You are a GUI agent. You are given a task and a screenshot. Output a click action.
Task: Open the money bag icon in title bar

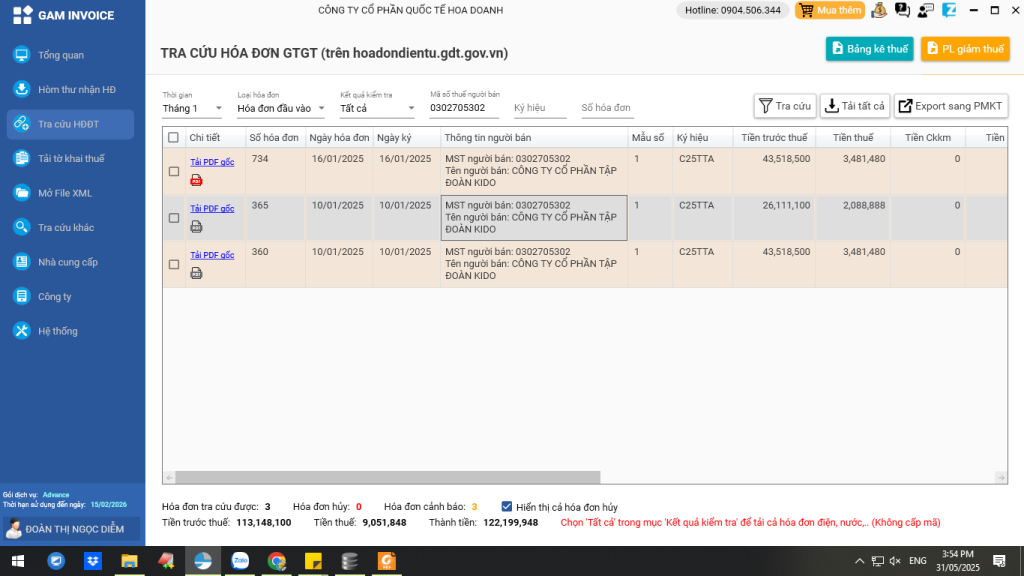pyautogui.click(x=879, y=10)
